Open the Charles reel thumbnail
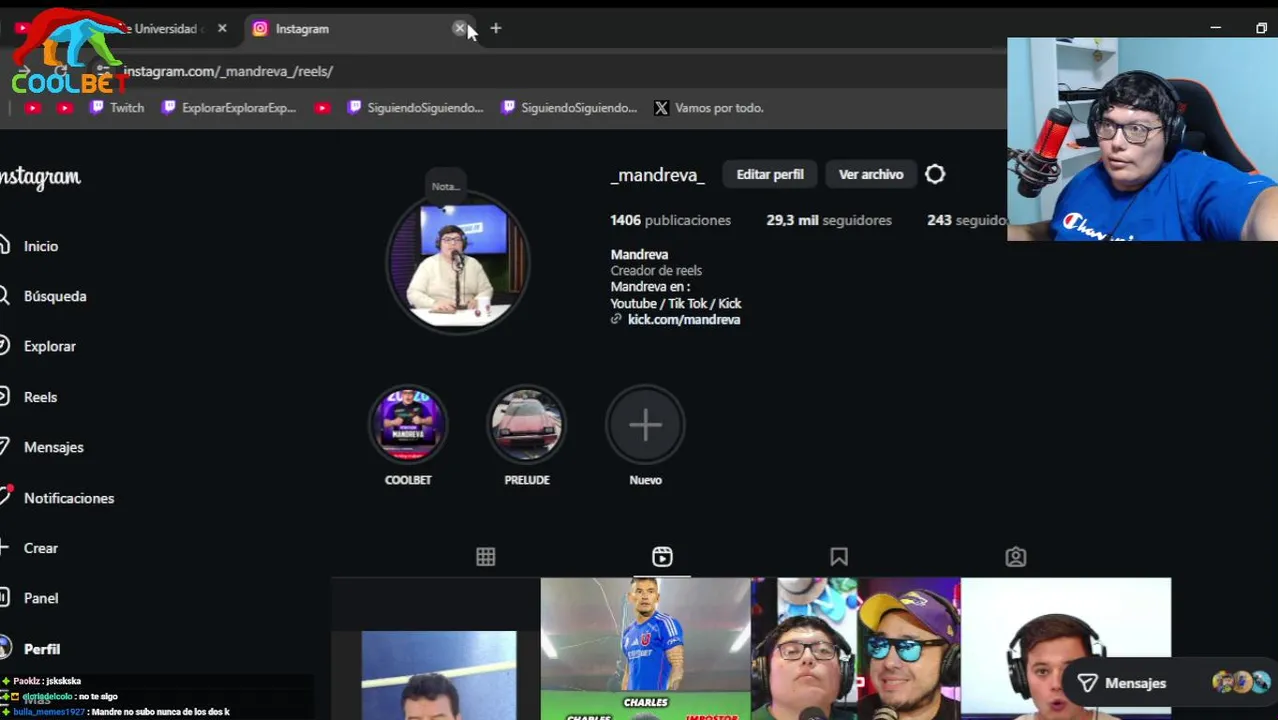This screenshot has width=1278, height=720. point(645,649)
